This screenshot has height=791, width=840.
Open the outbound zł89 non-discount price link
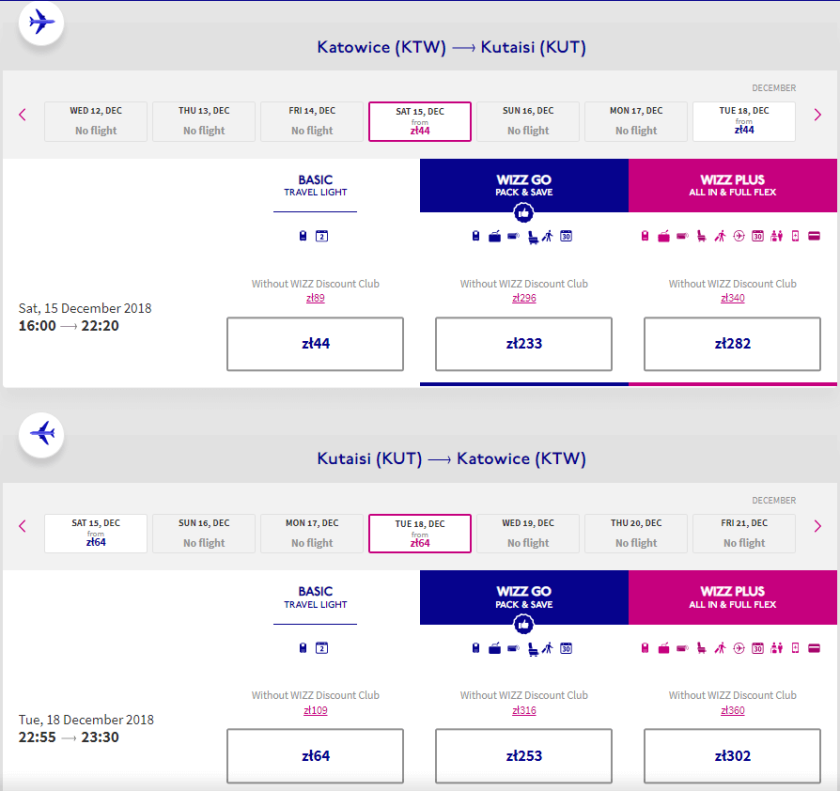315,298
